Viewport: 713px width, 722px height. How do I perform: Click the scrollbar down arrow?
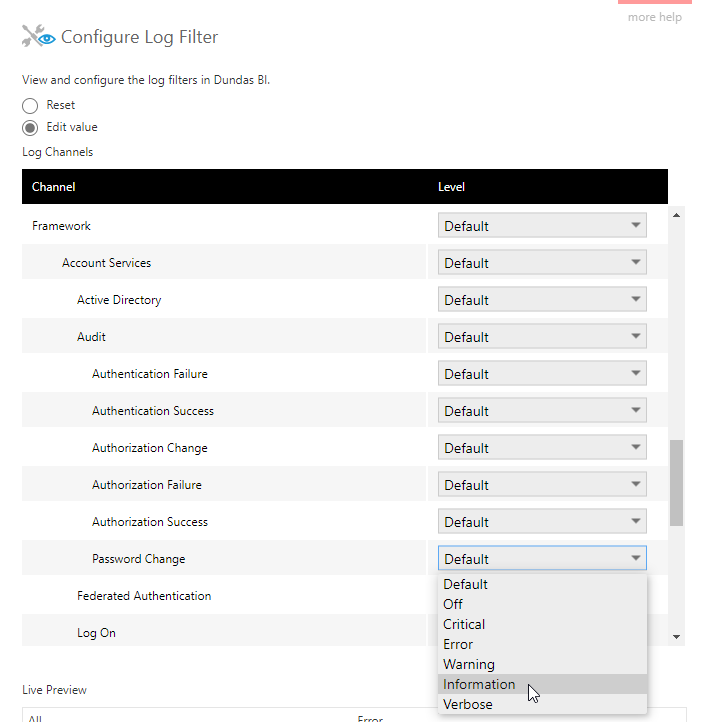pos(676,637)
